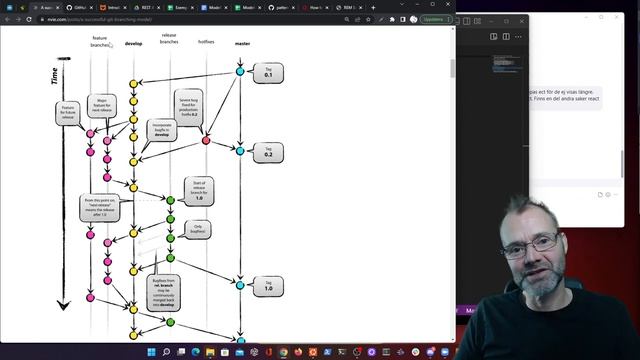This screenshot has width=640, height=360.
Task: Reload the page in Chrome
Action: tap(29, 19)
